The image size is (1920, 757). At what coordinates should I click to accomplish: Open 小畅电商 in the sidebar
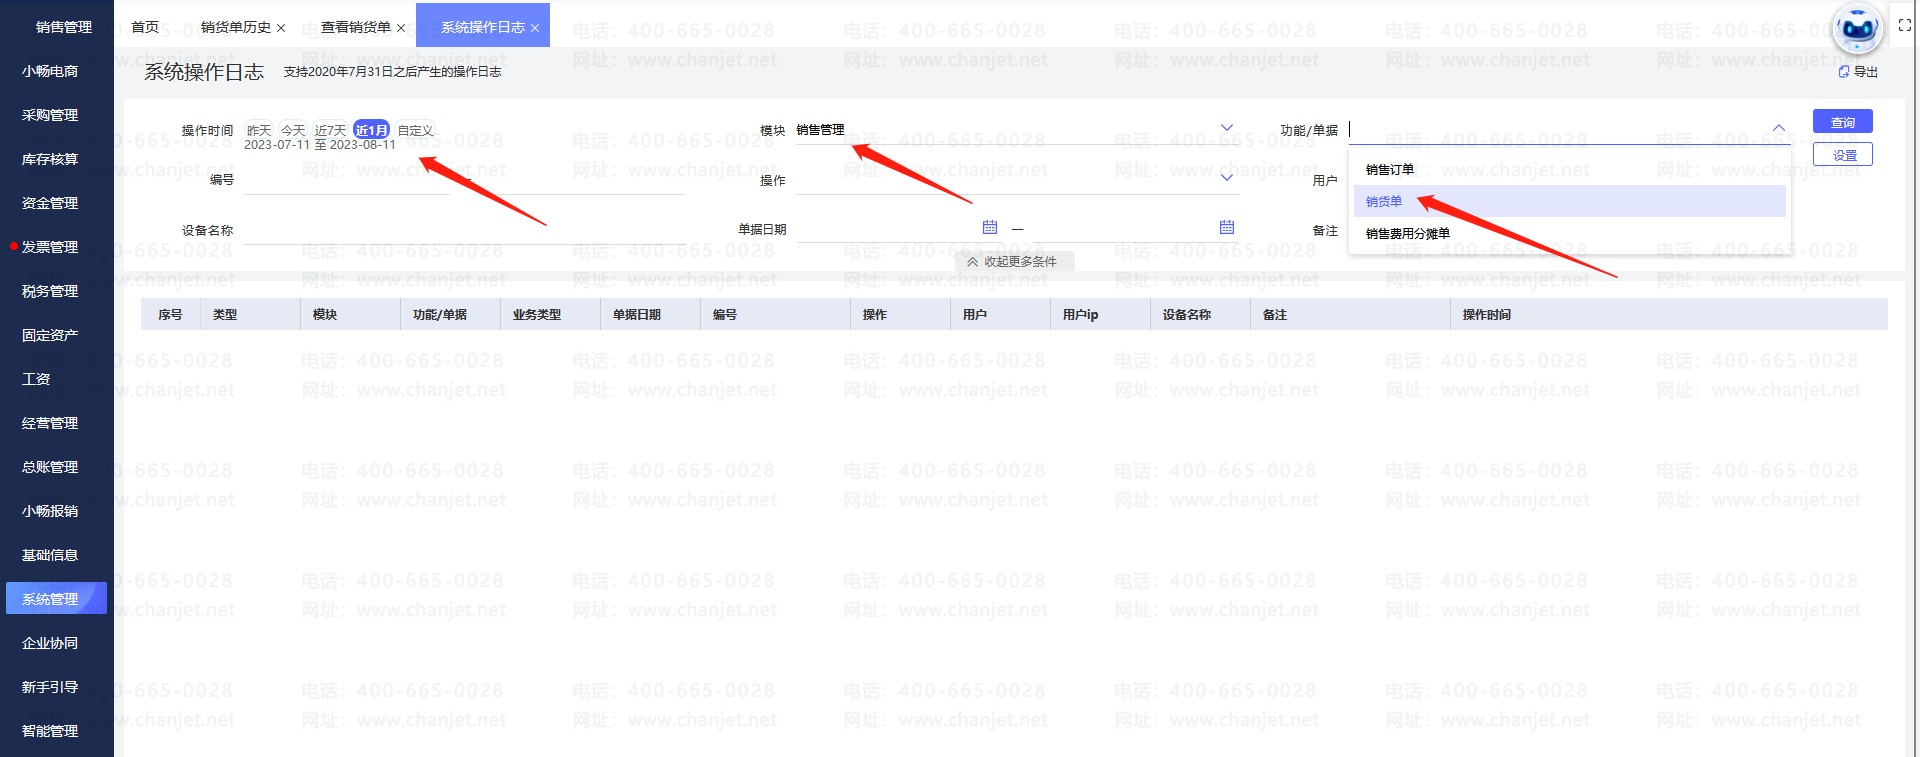point(50,71)
